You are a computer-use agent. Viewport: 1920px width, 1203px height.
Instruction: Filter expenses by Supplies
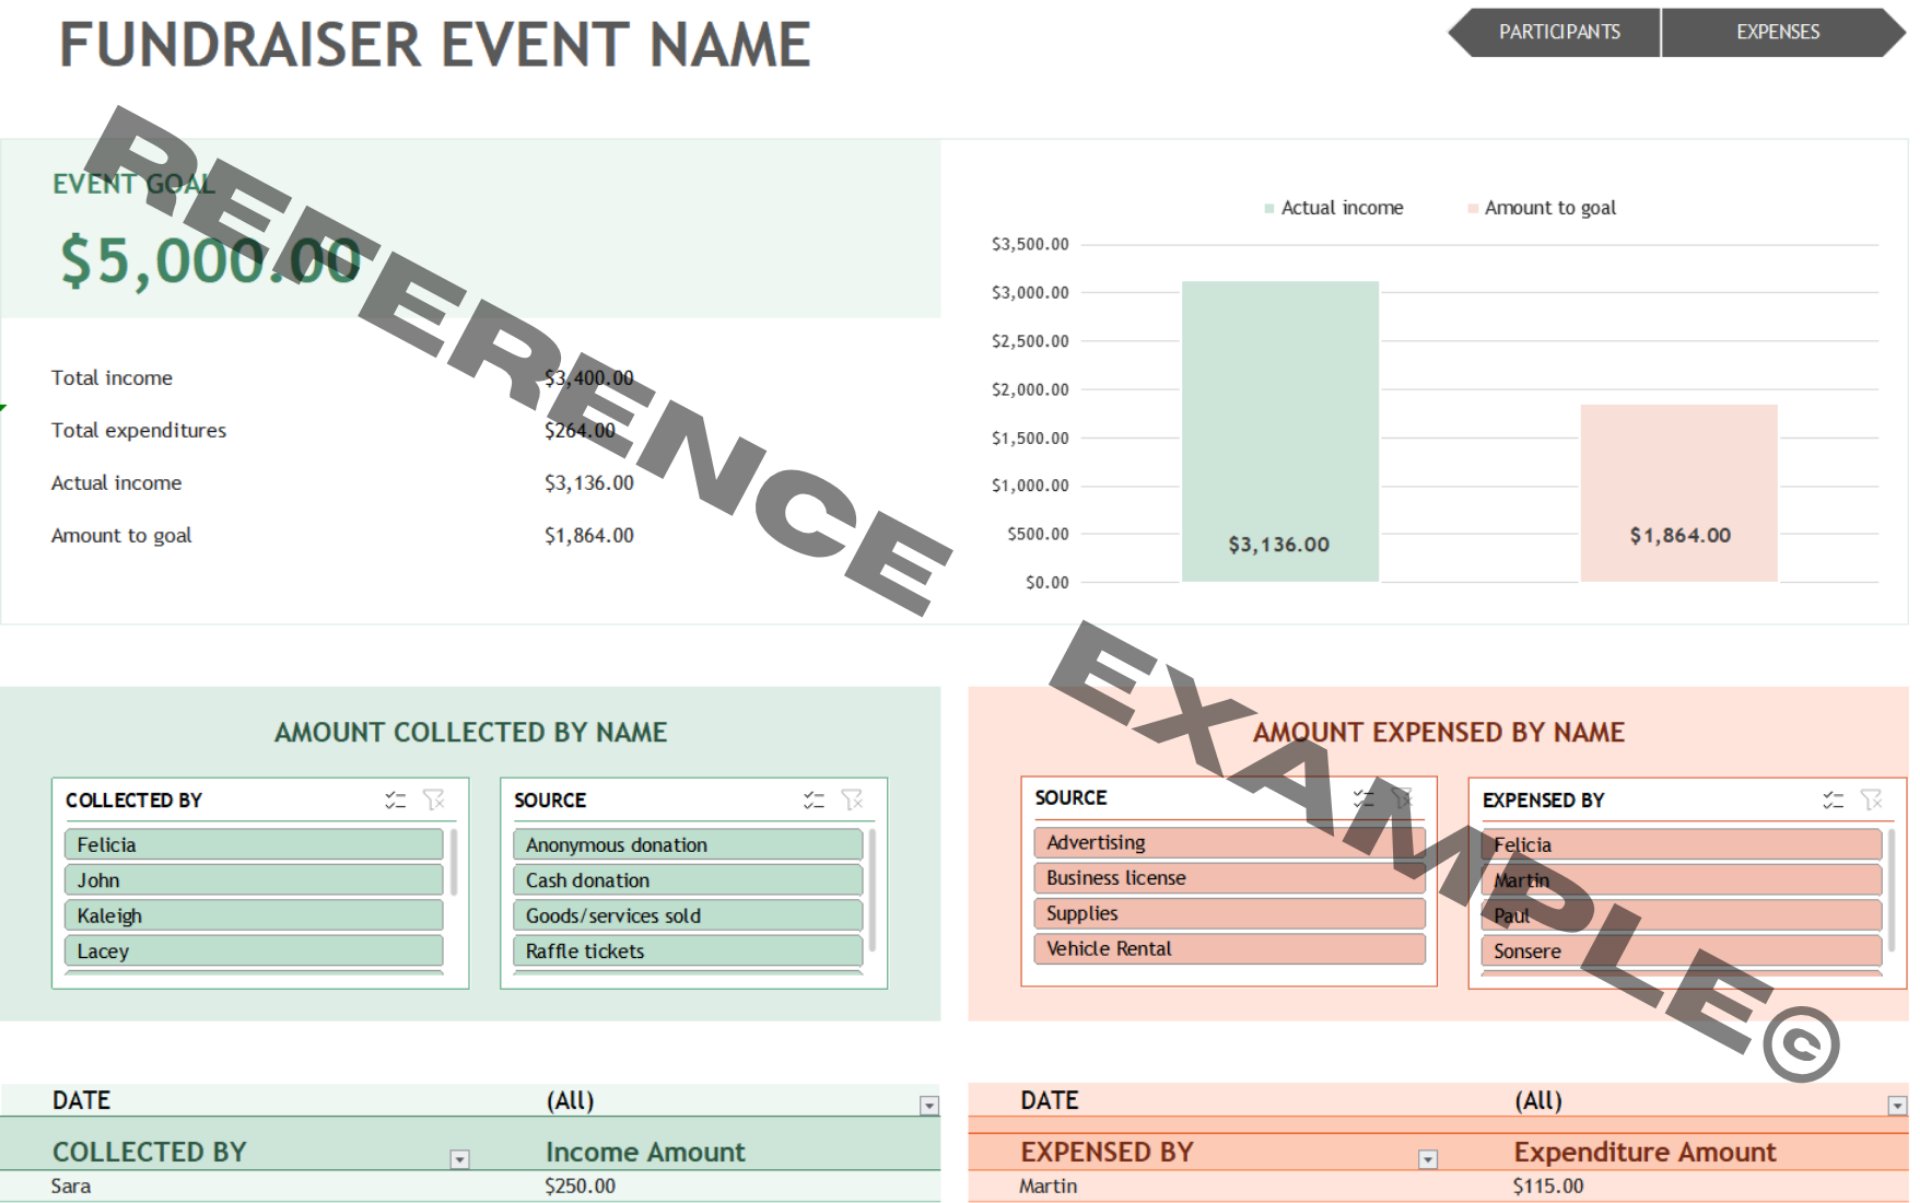pos(1229,913)
